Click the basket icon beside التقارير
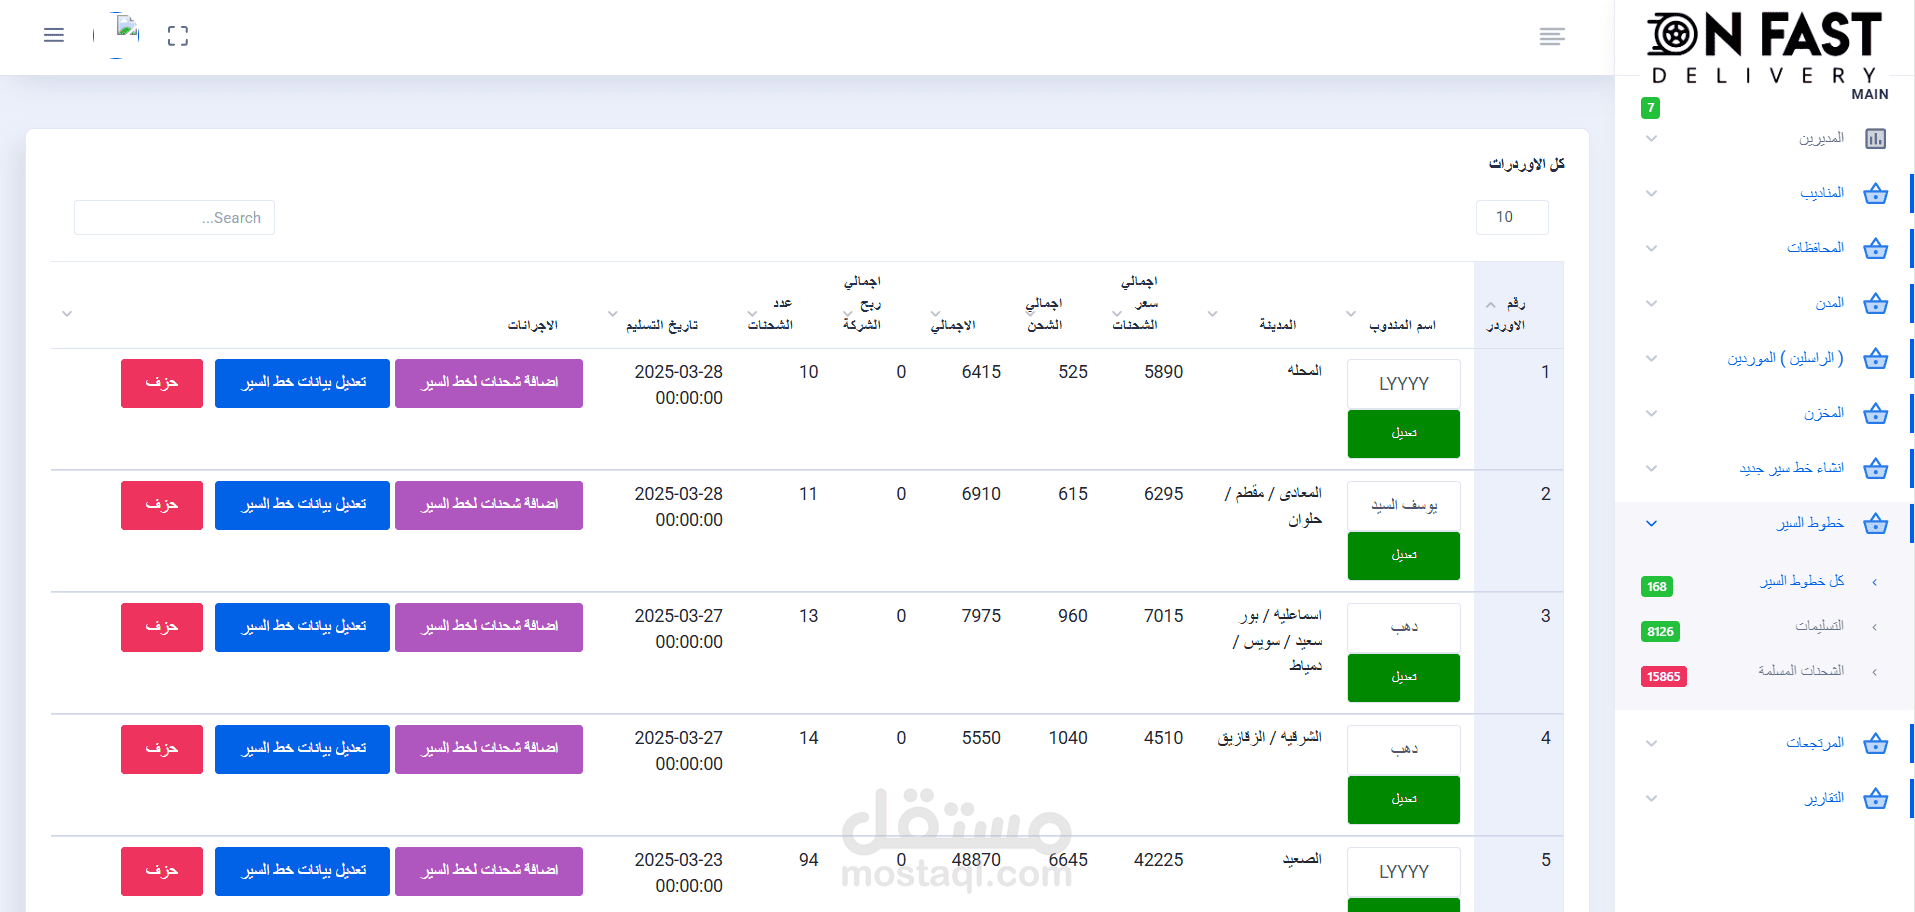1915x912 pixels. [1875, 799]
